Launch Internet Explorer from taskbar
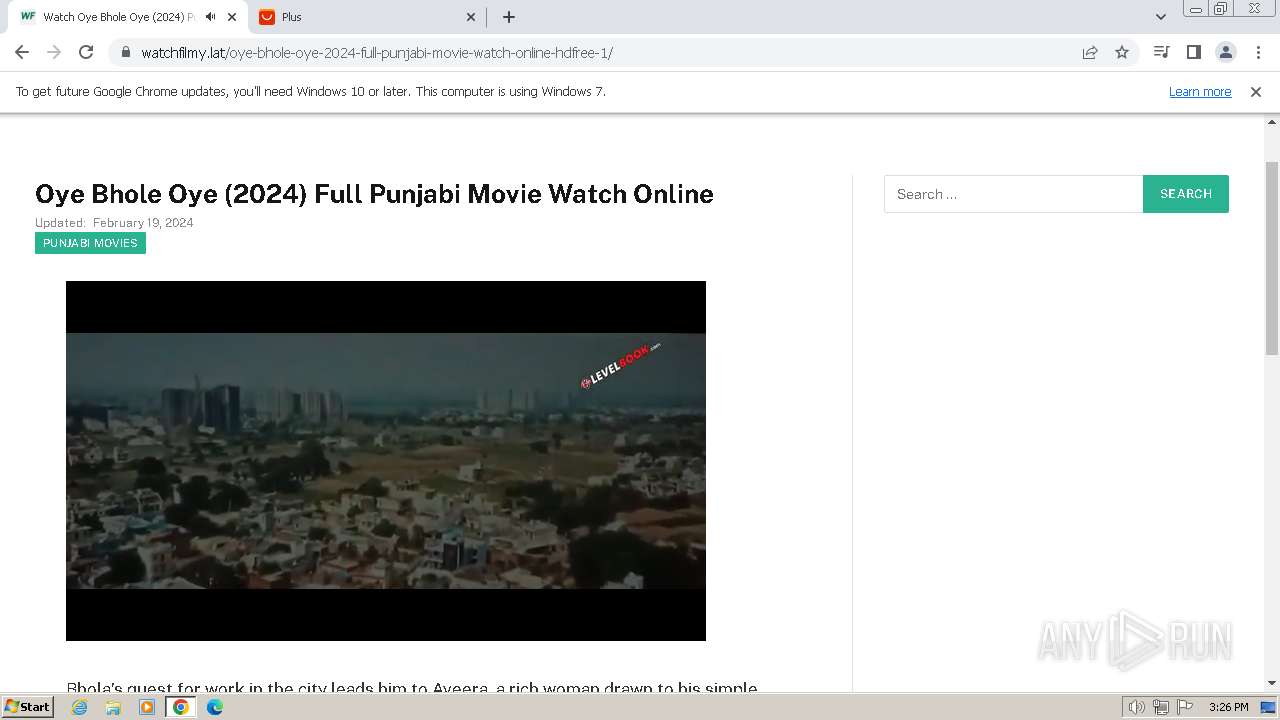 click(80, 707)
